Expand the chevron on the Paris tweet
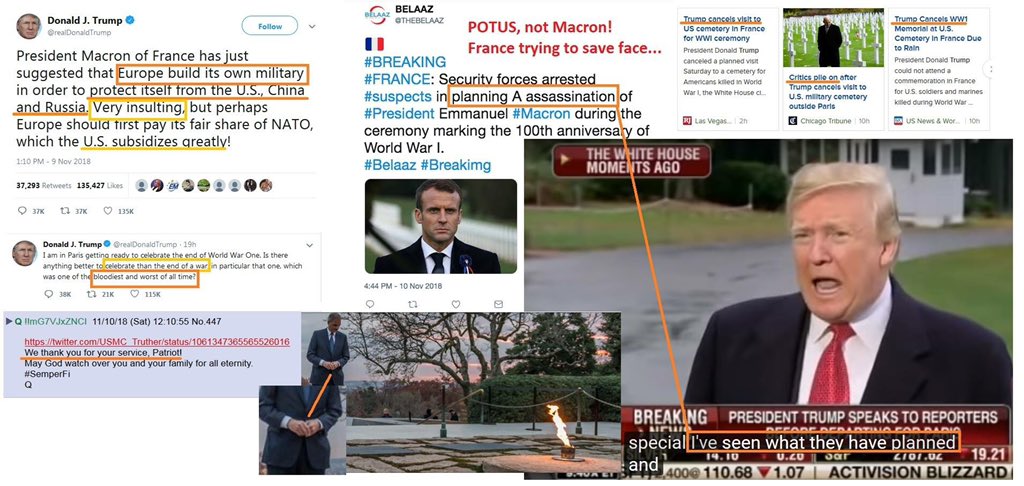 click(310, 246)
